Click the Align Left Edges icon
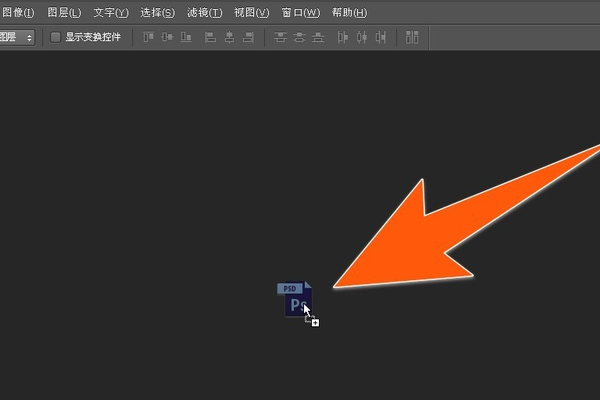 pos(210,37)
